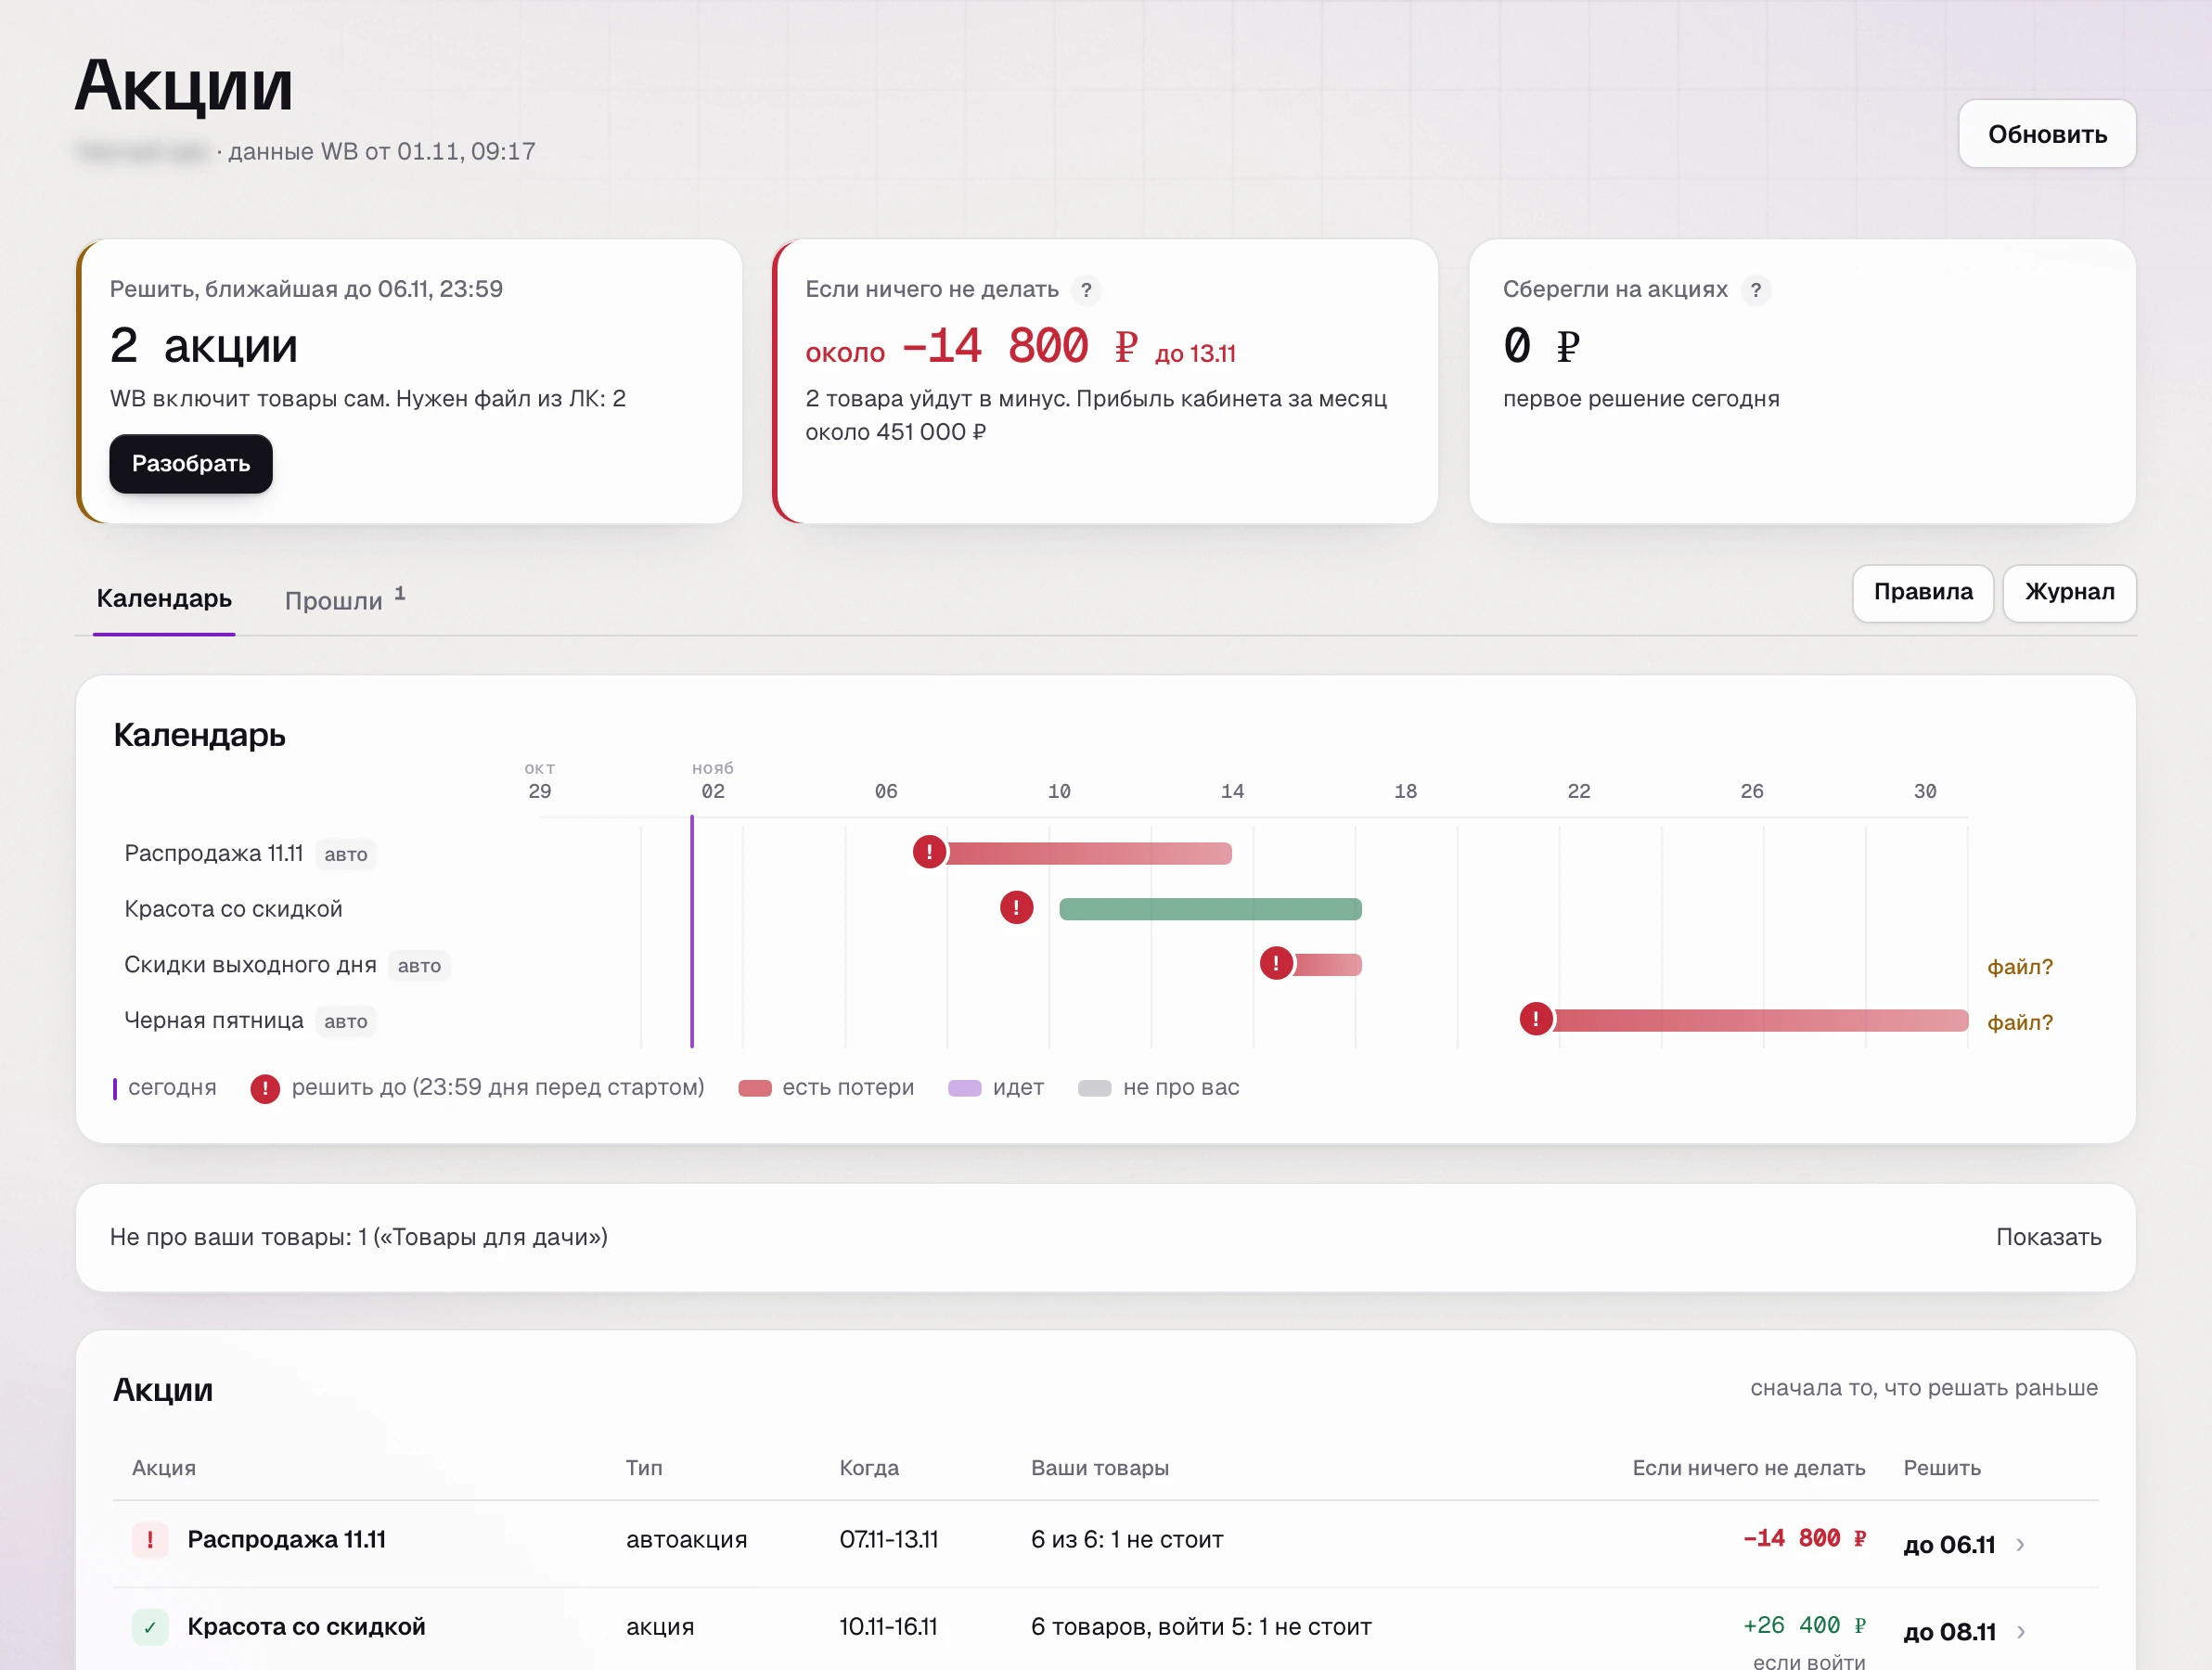Open the Журнал button
The height and width of the screenshot is (1670, 2212).
(2069, 593)
